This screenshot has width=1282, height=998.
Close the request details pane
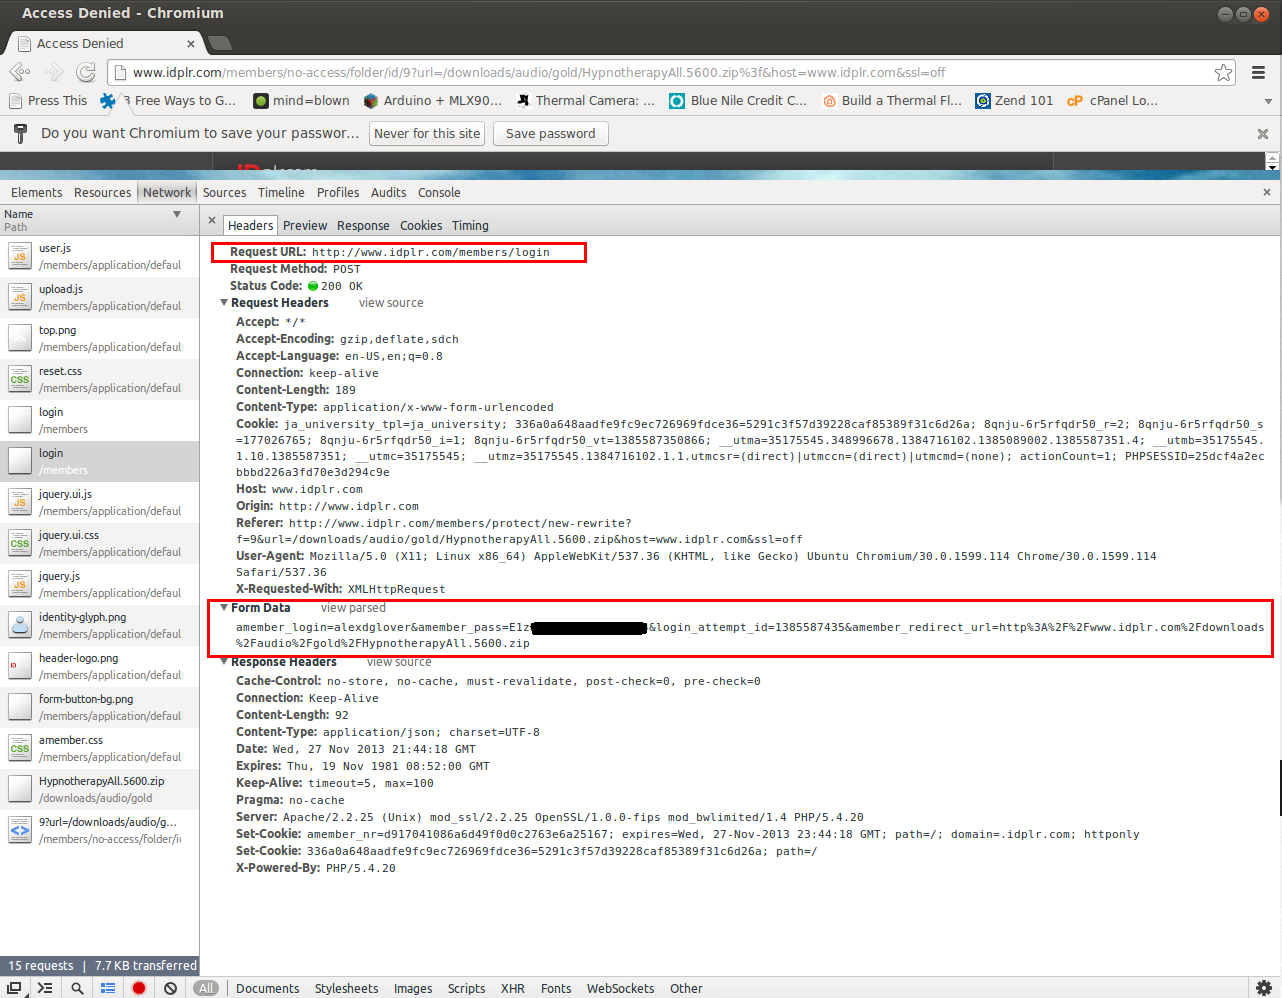coord(212,220)
